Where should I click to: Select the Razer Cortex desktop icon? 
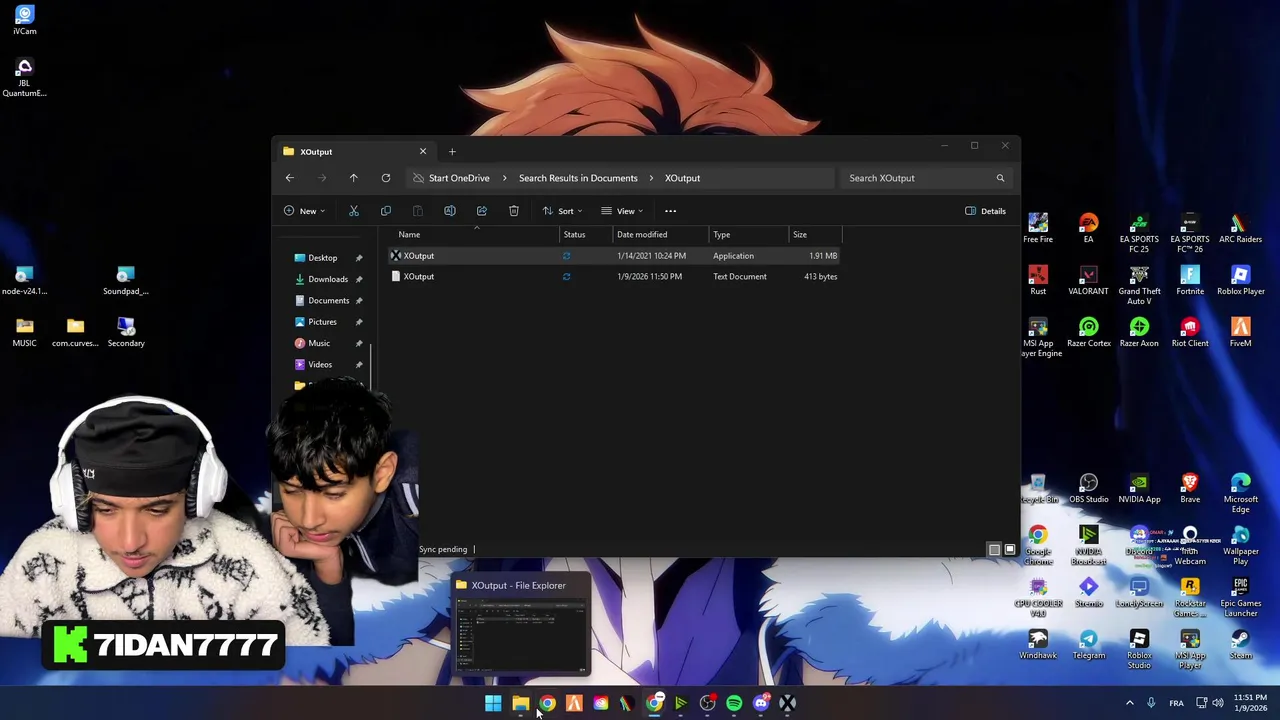click(x=1088, y=333)
